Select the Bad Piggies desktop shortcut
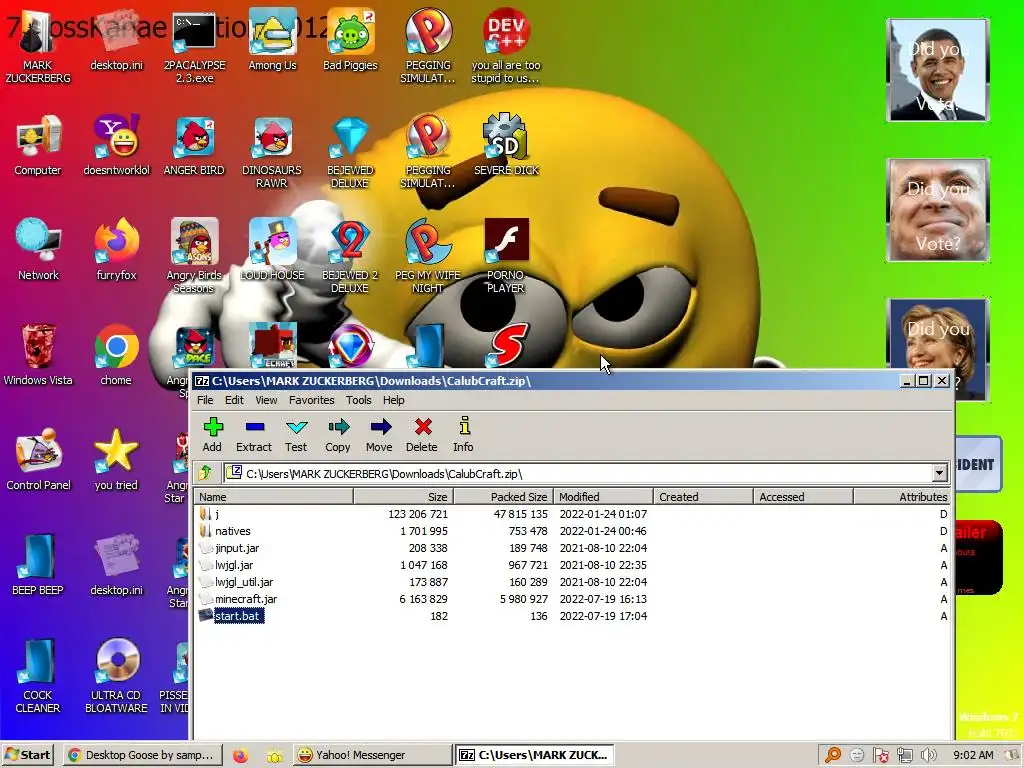1024x768 pixels. point(351,40)
